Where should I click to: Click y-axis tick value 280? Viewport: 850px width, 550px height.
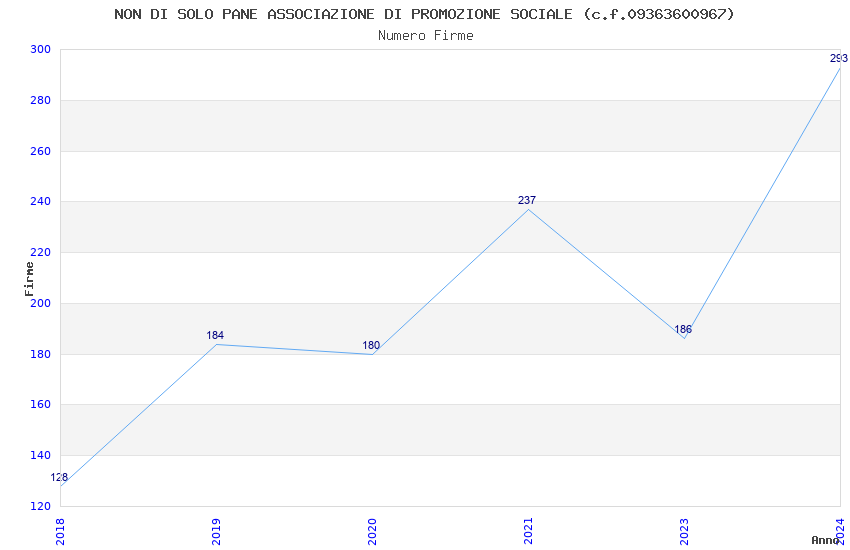(x=41, y=101)
